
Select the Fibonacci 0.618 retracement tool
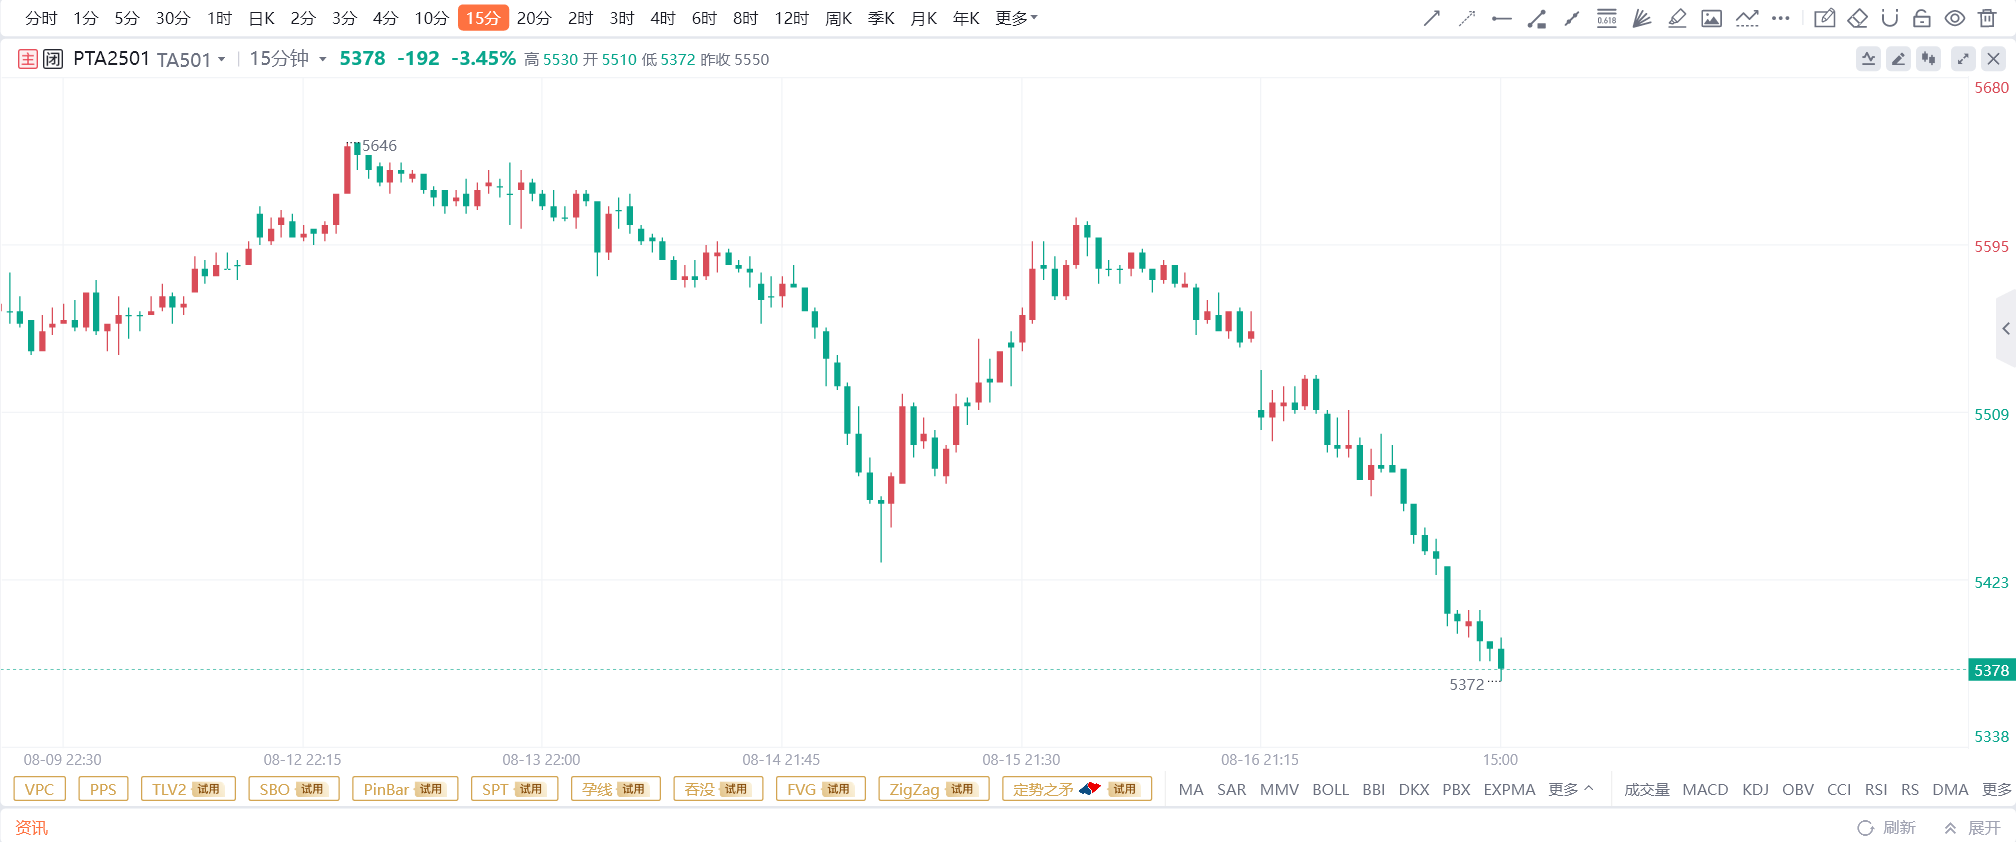coord(1606,18)
